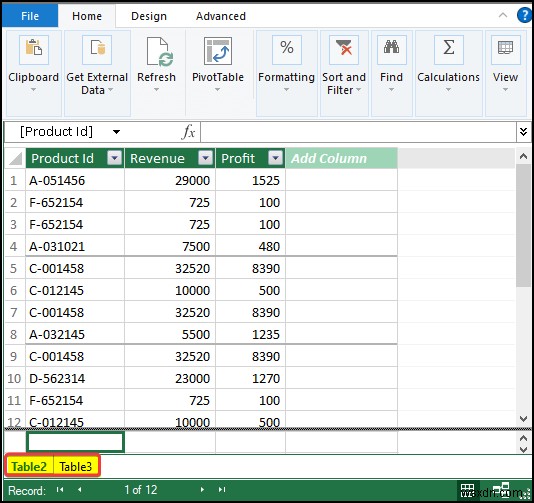Select cell D-562314
This screenshot has width=534, height=503.
[75, 378]
